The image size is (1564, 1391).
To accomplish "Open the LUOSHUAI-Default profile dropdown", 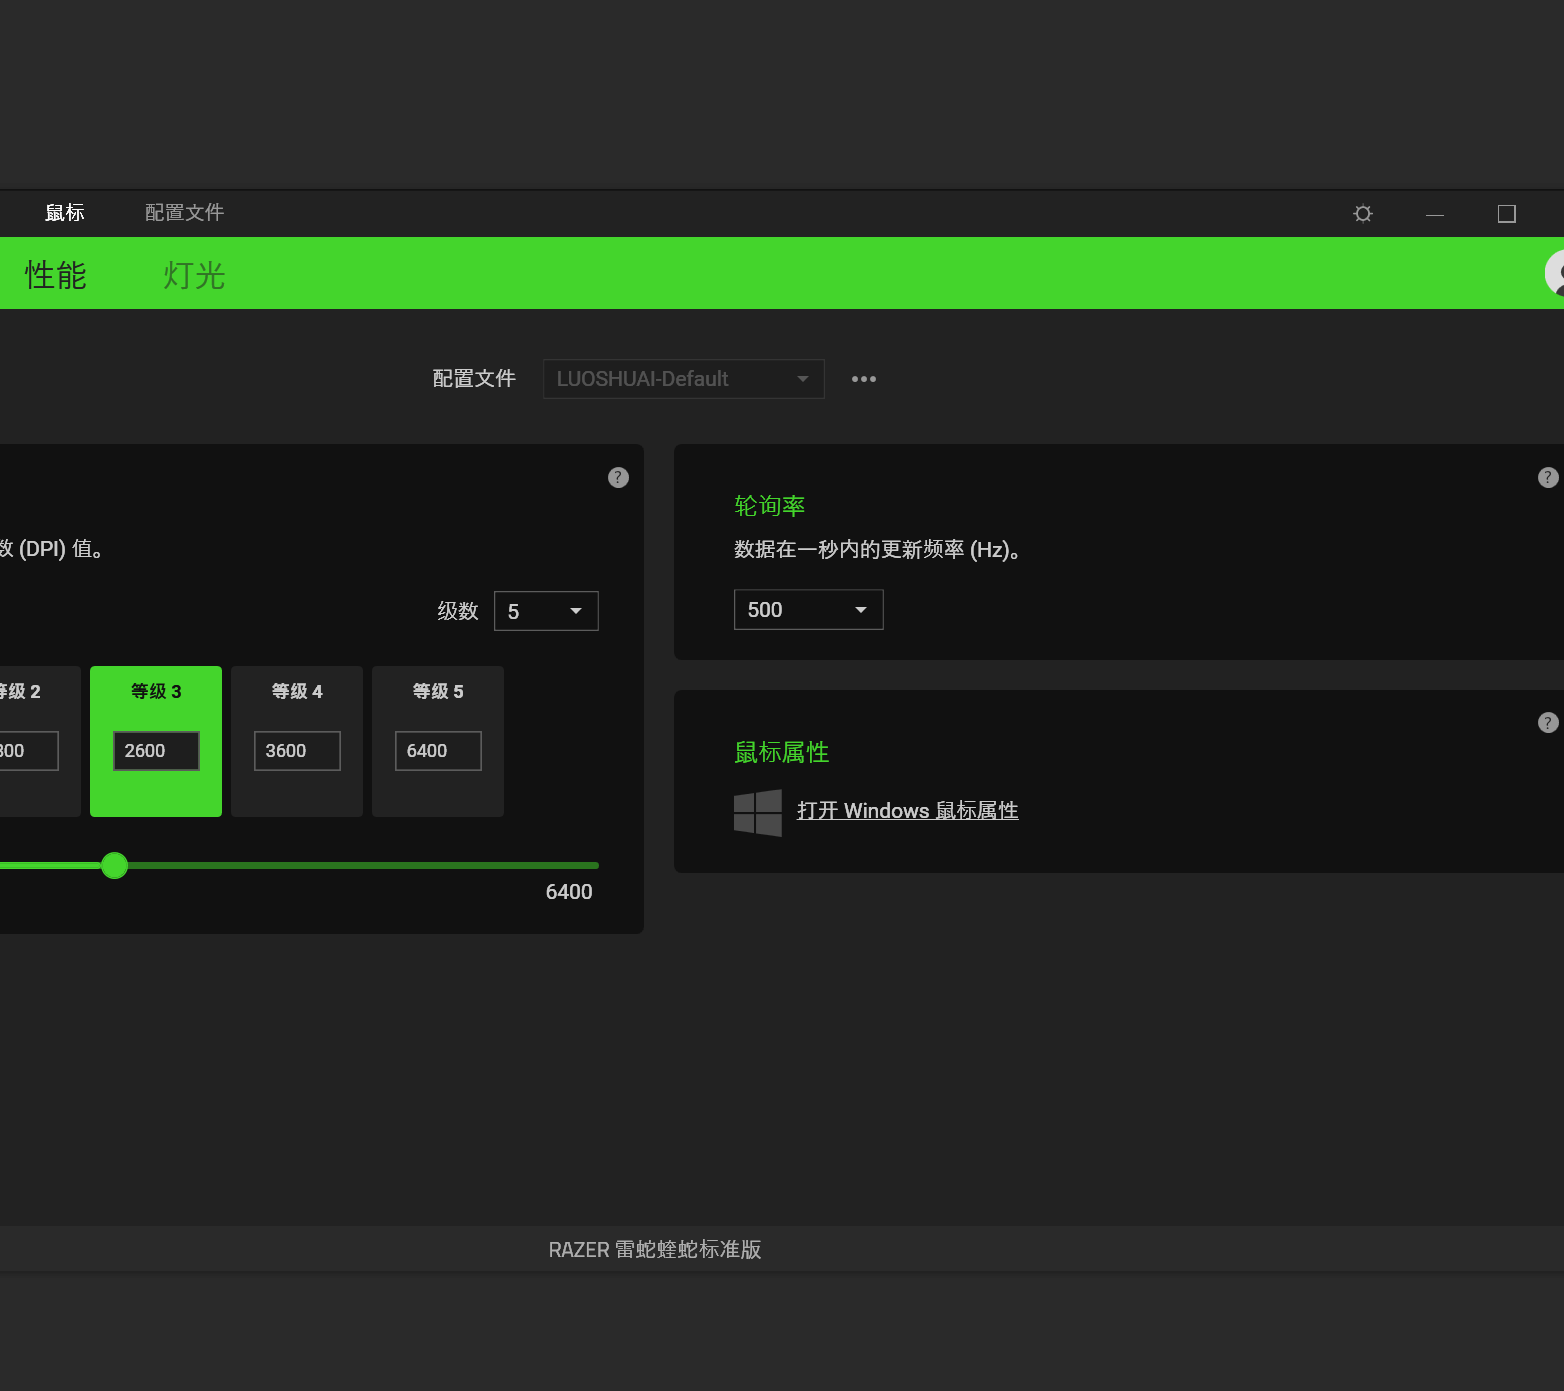I will tap(683, 379).
